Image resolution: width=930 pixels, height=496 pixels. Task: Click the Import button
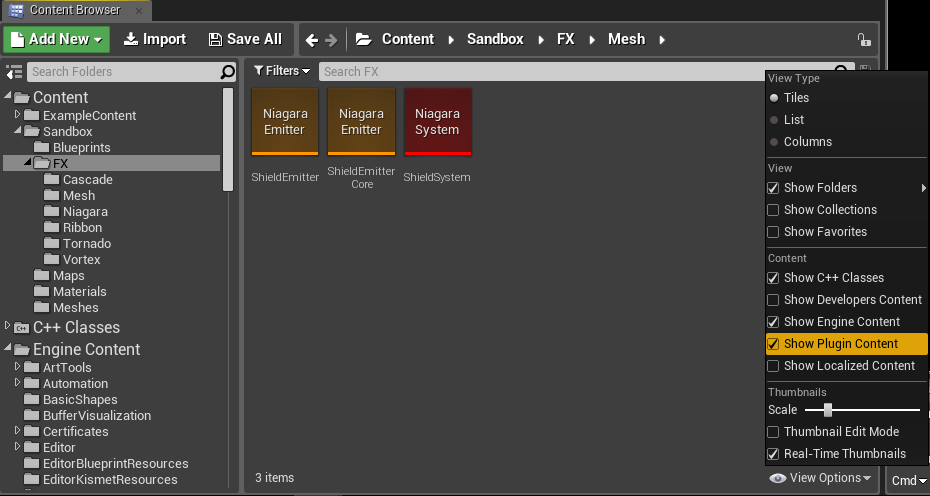155,39
